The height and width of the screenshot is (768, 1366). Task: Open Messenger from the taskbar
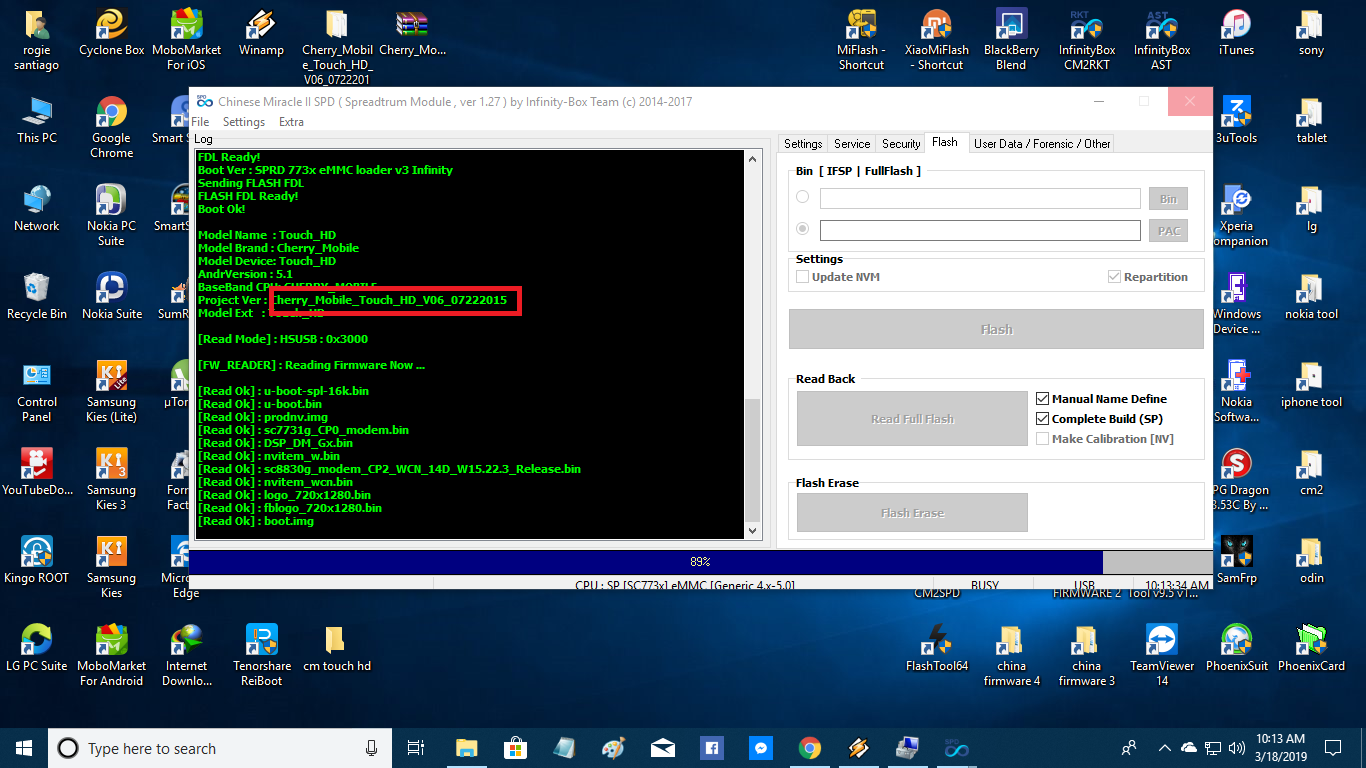coord(760,747)
